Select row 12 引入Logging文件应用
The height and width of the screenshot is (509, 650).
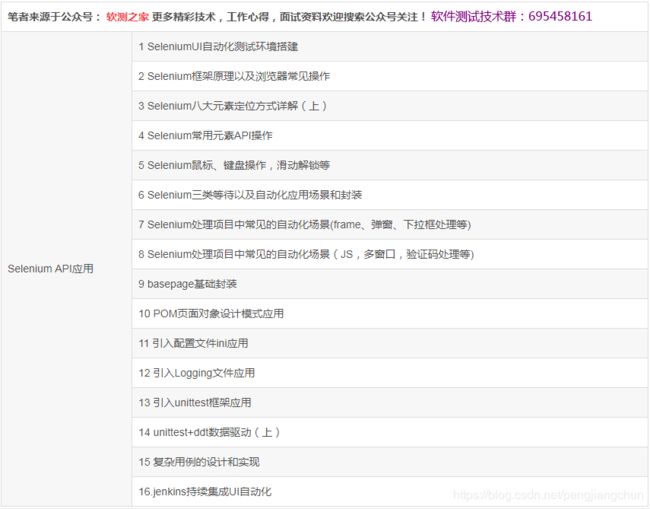[x=390, y=373]
